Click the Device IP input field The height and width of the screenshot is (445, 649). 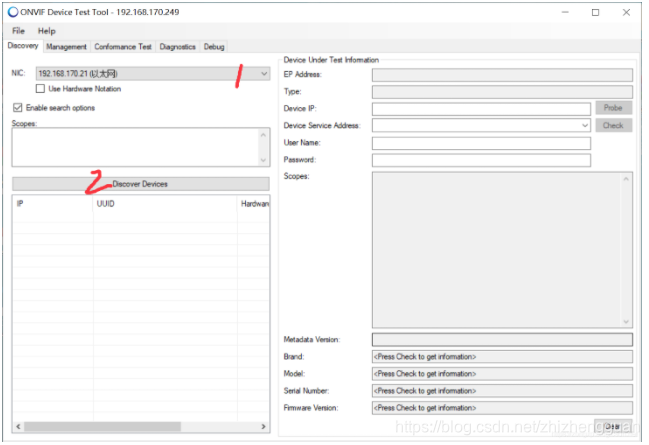pos(481,109)
